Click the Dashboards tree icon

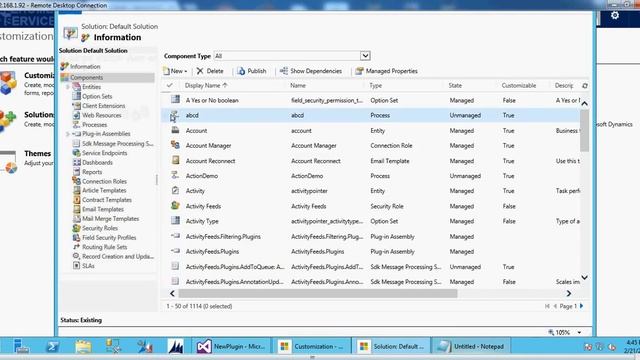point(76,162)
